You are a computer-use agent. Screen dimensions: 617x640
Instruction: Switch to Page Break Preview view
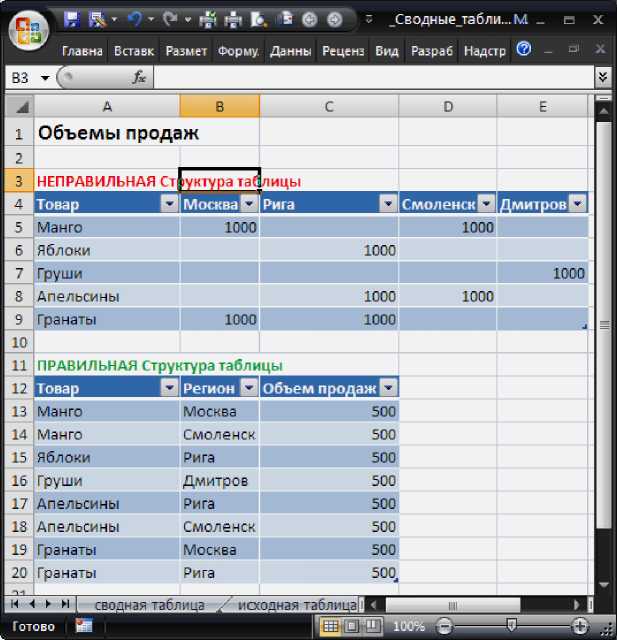[372, 626]
